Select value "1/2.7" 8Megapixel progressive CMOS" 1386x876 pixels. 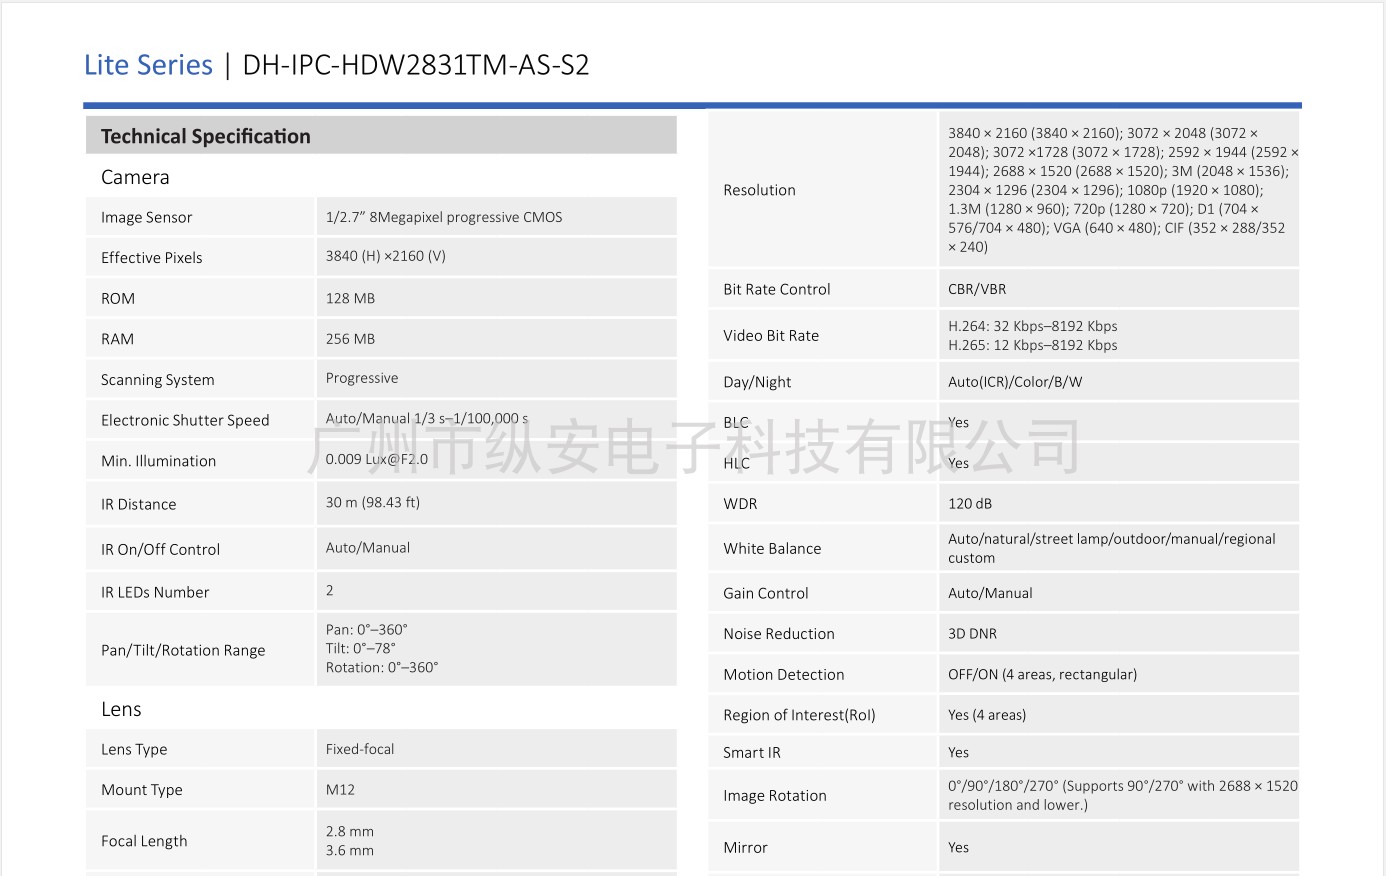click(x=444, y=217)
